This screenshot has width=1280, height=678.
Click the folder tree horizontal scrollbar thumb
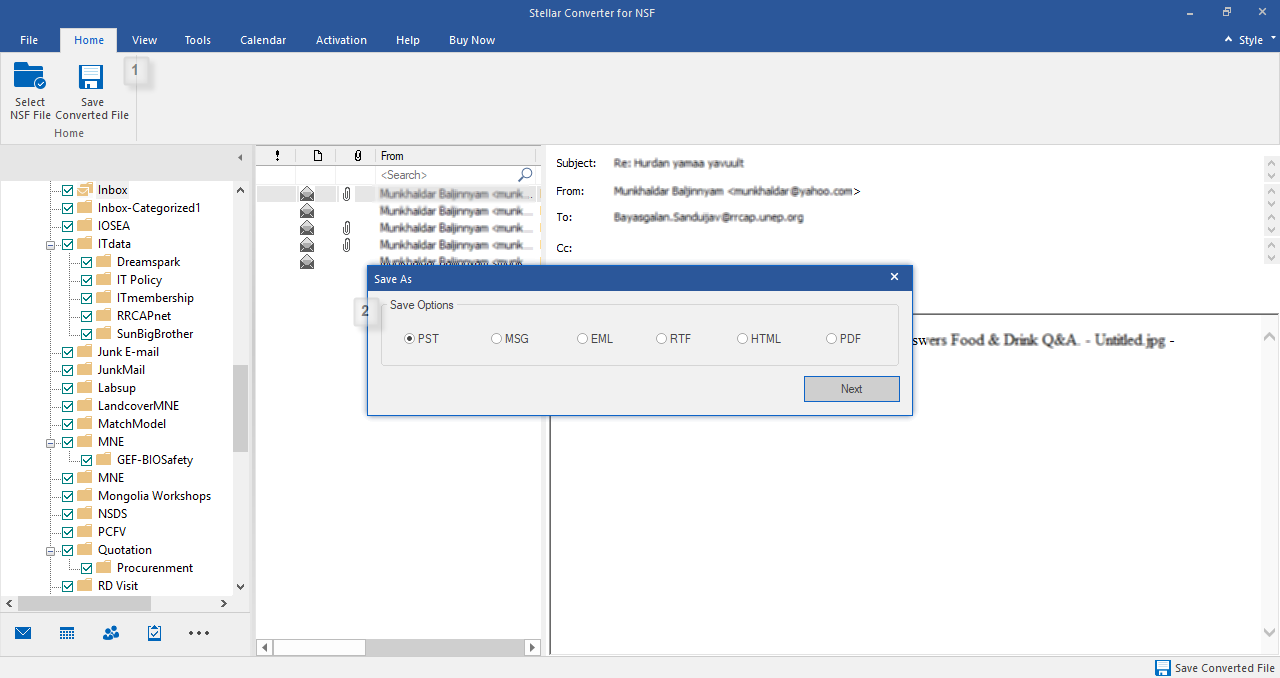(84, 604)
